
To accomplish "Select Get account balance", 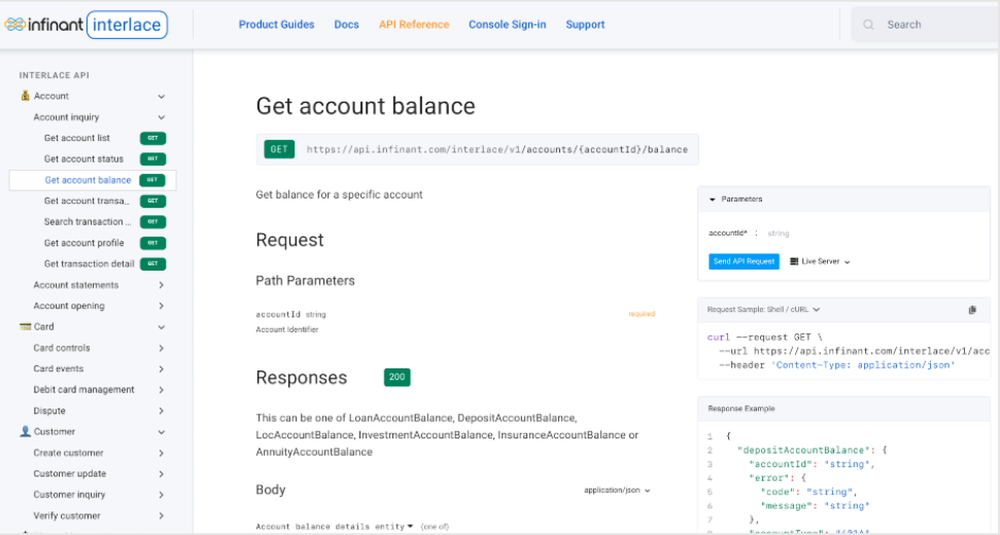I will 87,180.
